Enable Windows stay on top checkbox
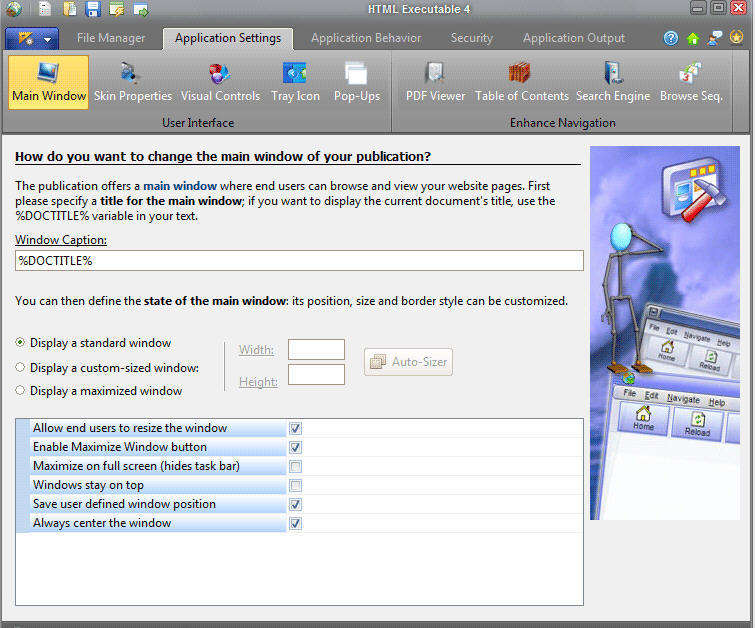Screen dimensions: 755x628 click(296, 485)
